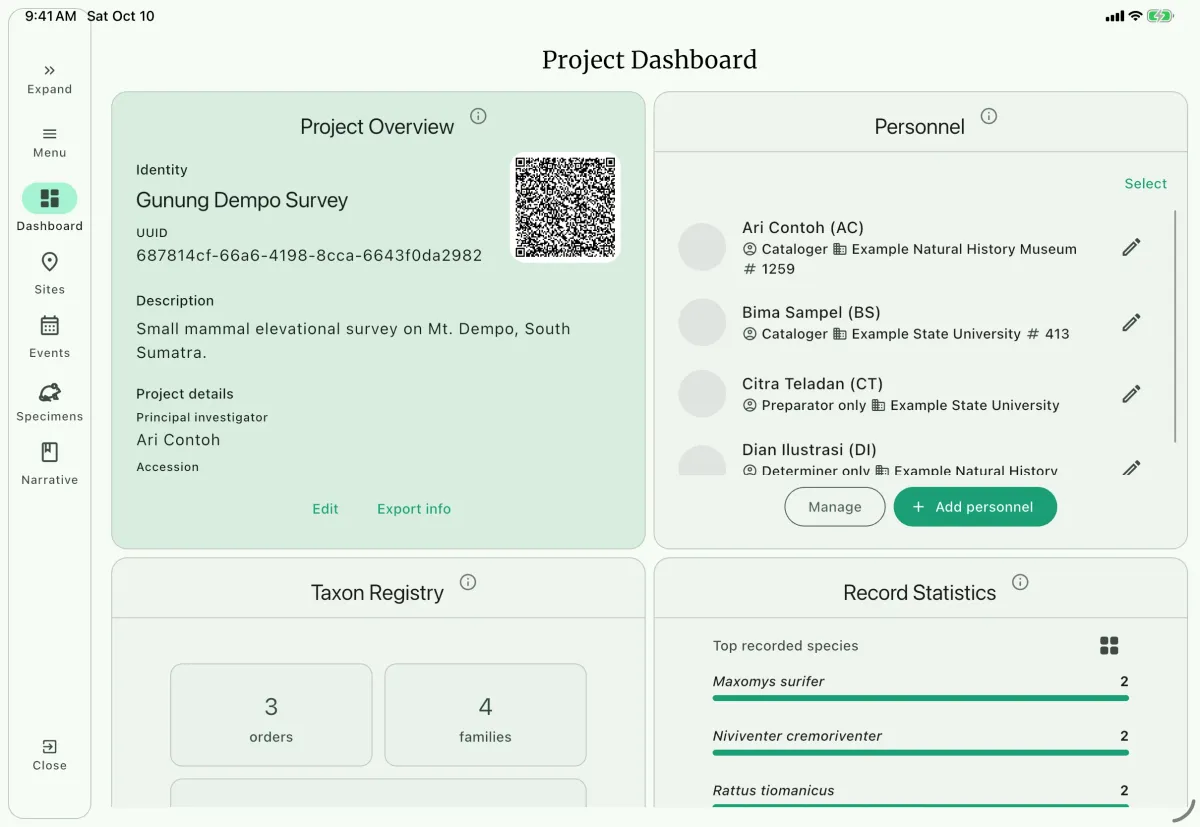
Task: Open the Menu in the sidebar
Action: pyautogui.click(x=49, y=142)
